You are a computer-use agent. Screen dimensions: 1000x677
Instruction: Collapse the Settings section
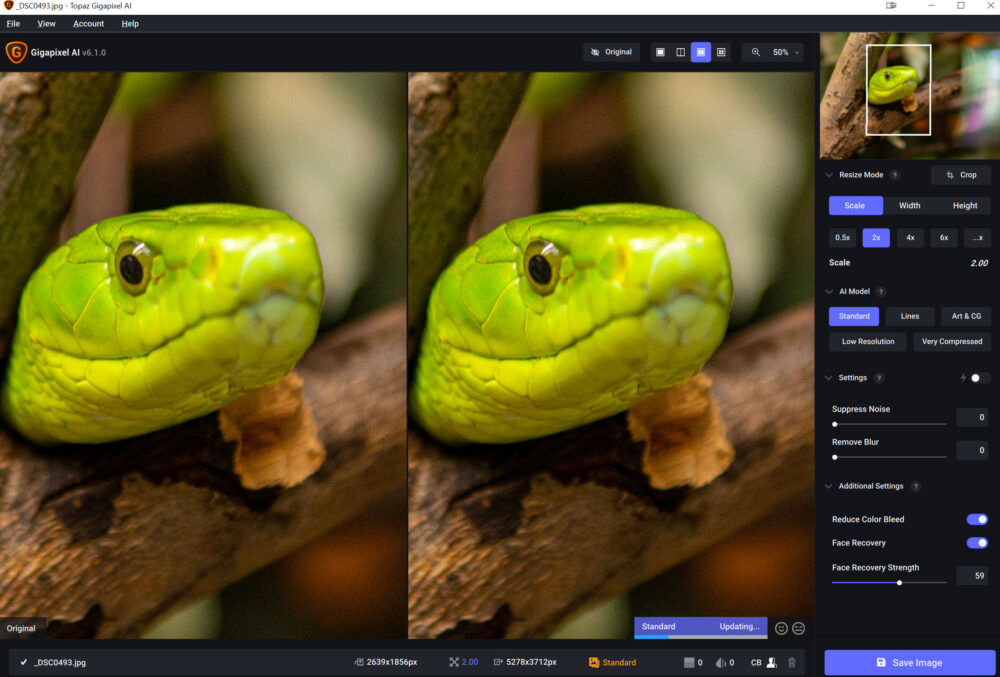[828, 378]
